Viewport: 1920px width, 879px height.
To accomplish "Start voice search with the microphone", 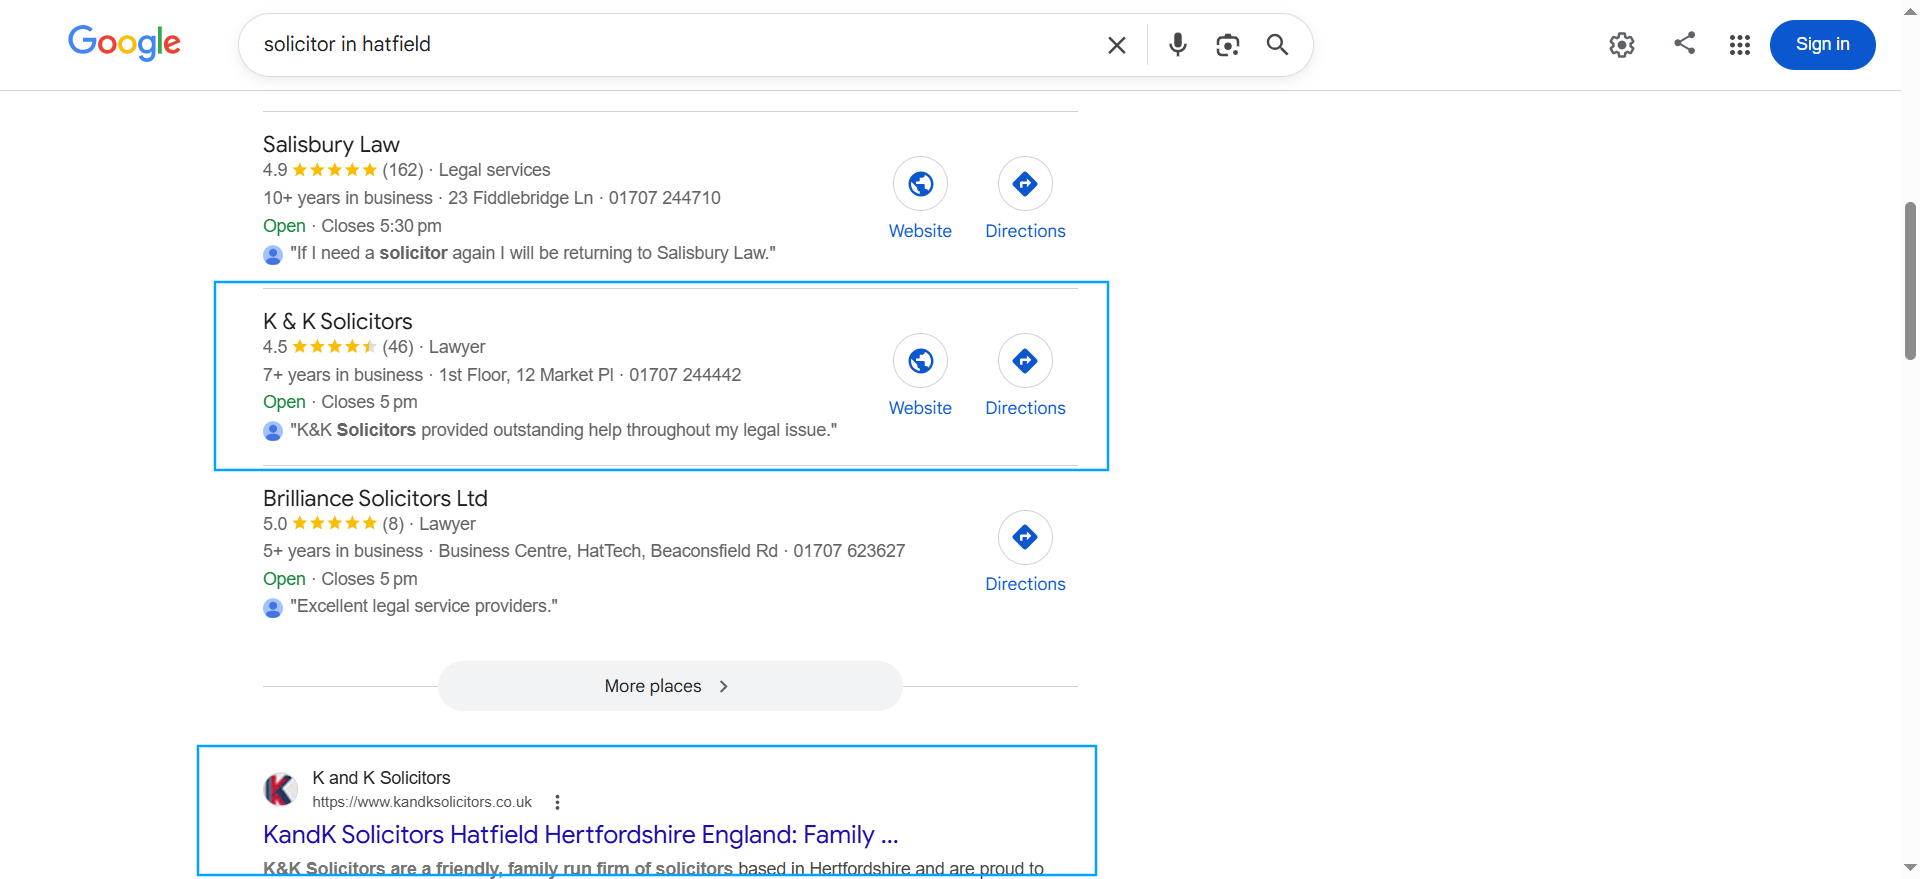I will point(1178,45).
